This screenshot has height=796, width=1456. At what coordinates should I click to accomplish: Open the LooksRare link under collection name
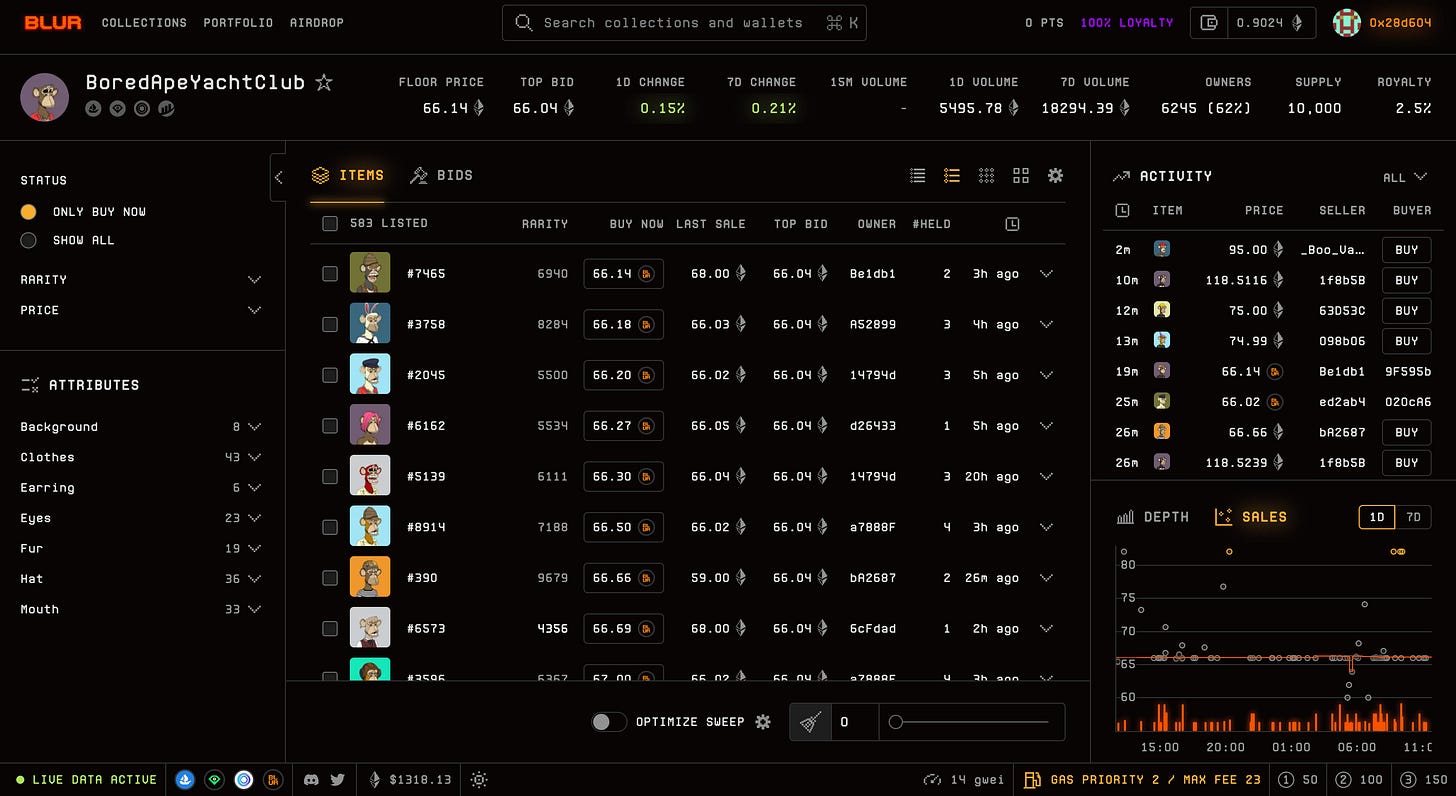(x=117, y=109)
